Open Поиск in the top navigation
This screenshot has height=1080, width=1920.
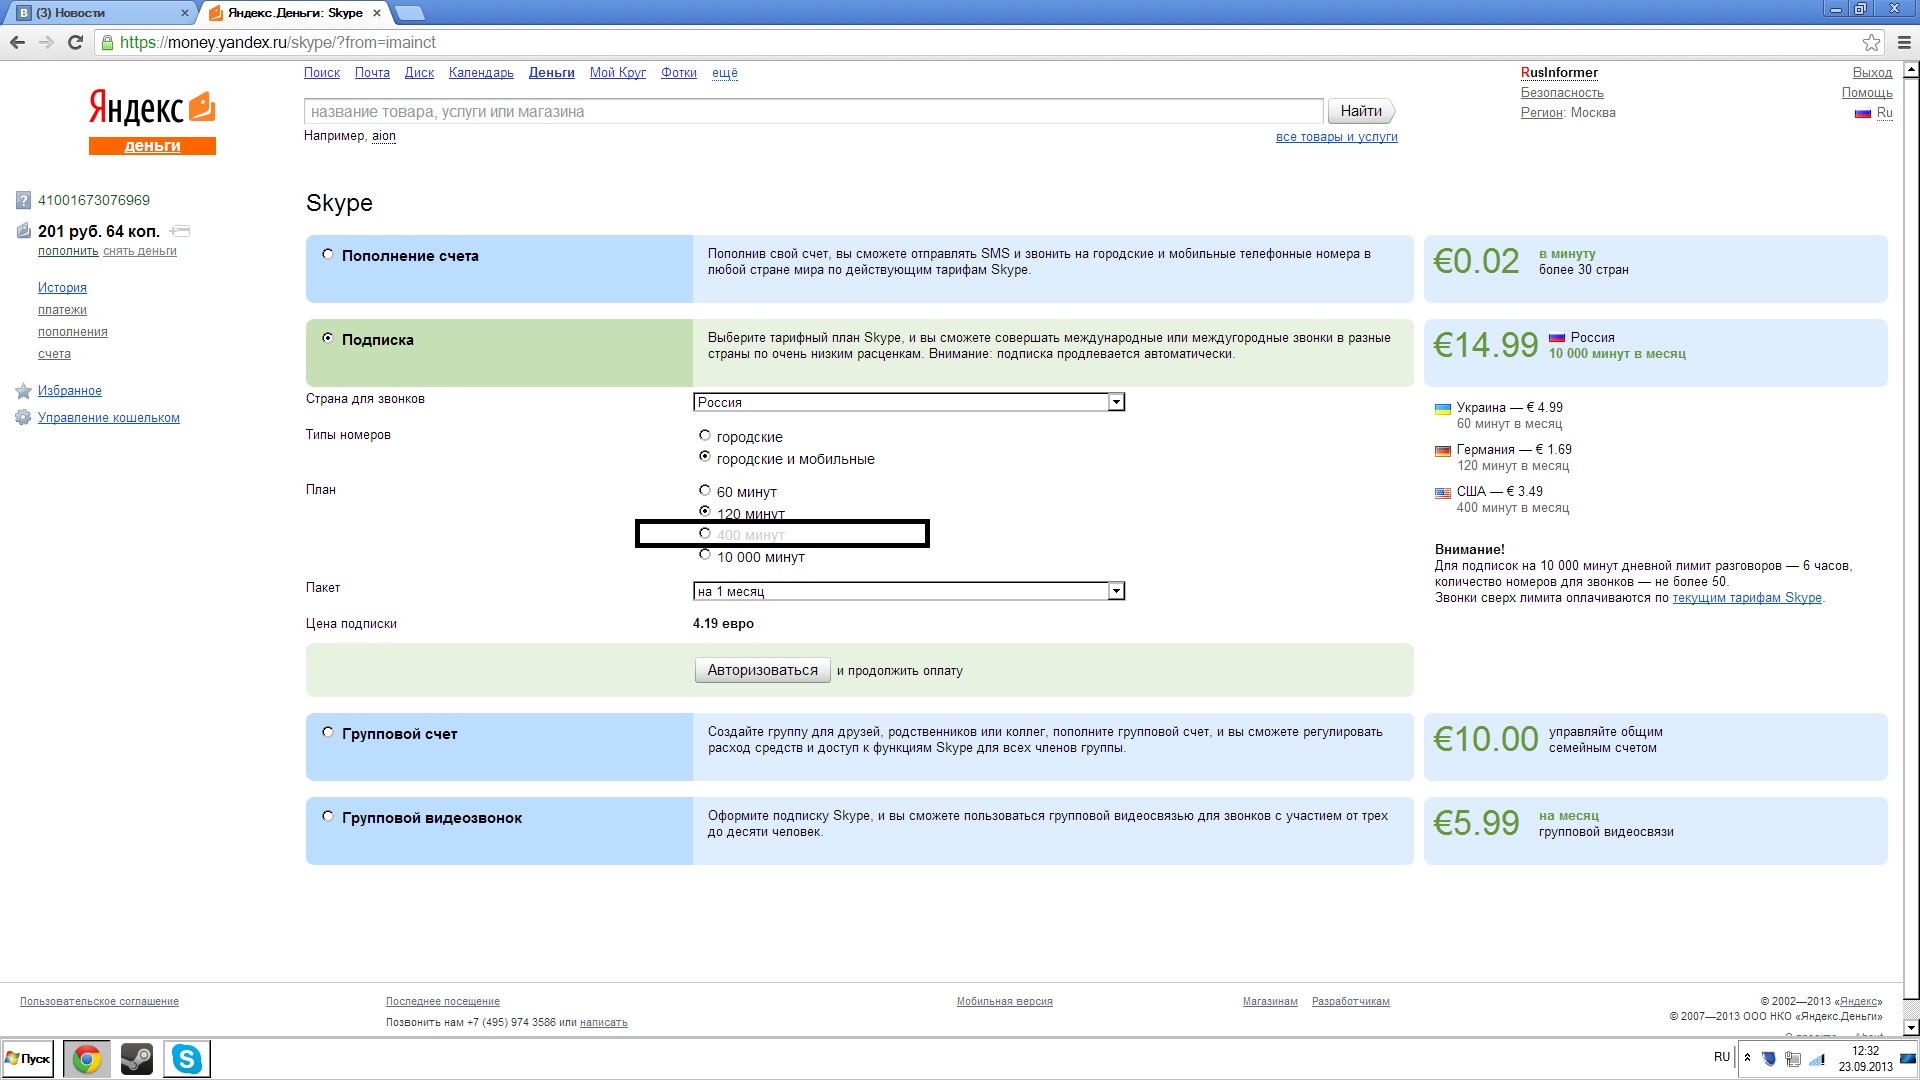coord(322,73)
